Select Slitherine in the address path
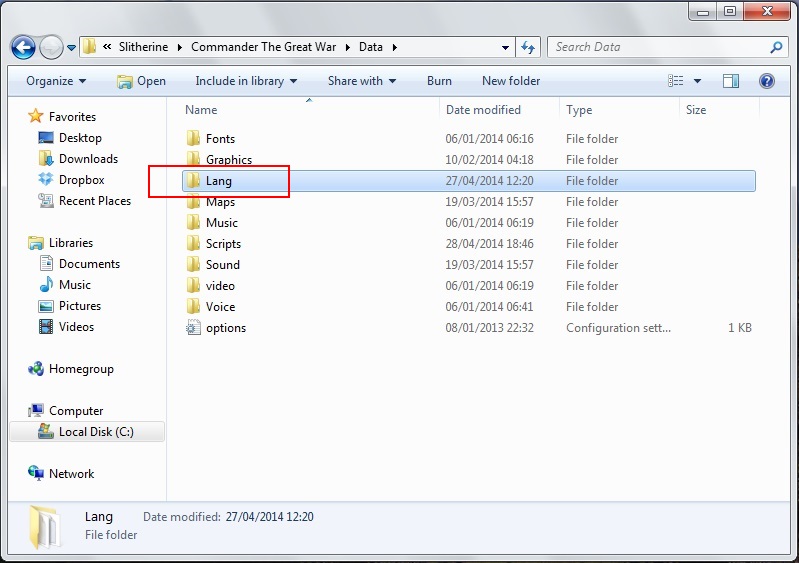Image resolution: width=799 pixels, height=563 pixels. click(x=143, y=47)
